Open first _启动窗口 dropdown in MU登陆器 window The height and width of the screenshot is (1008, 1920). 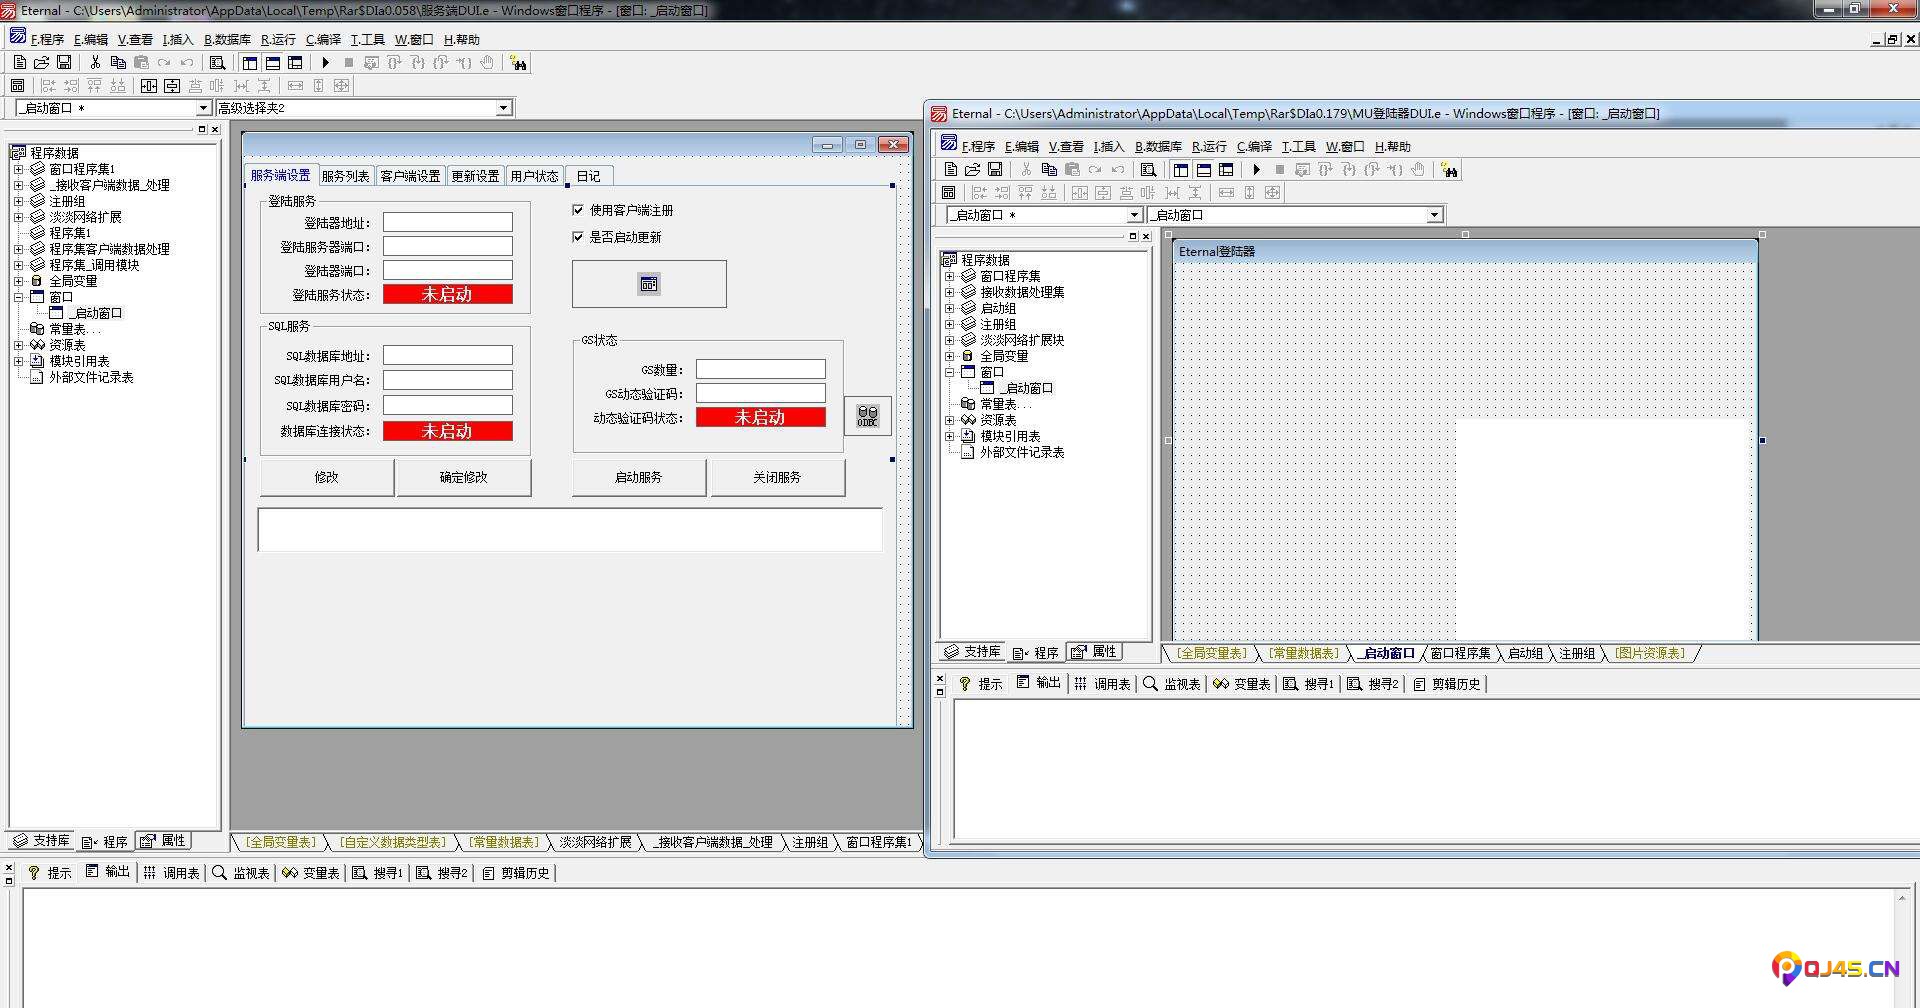[1134, 215]
